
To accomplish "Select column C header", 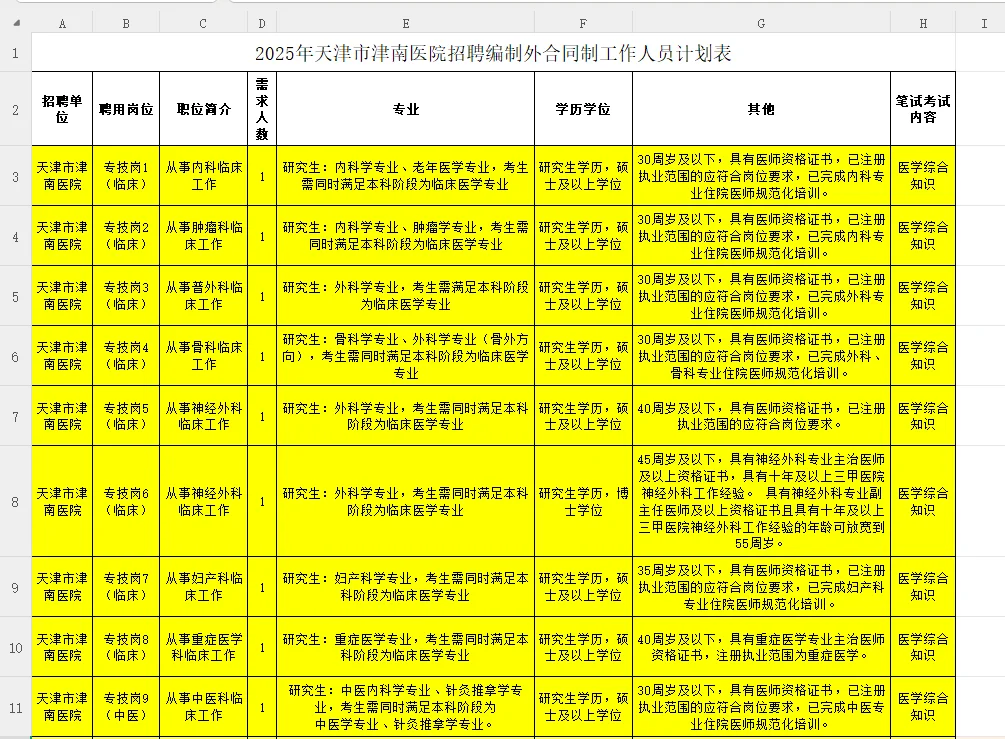I will (203, 24).
